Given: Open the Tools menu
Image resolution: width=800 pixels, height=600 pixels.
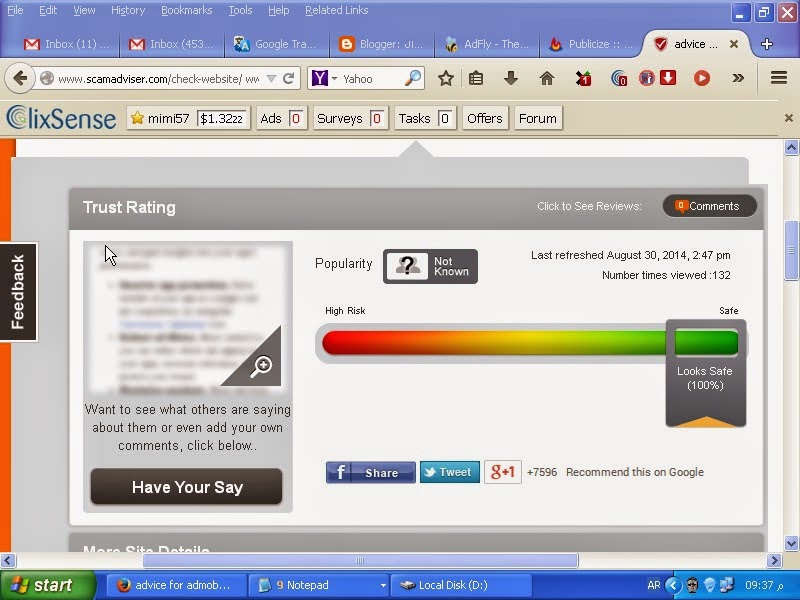Looking at the screenshot, I should [240, 10].
